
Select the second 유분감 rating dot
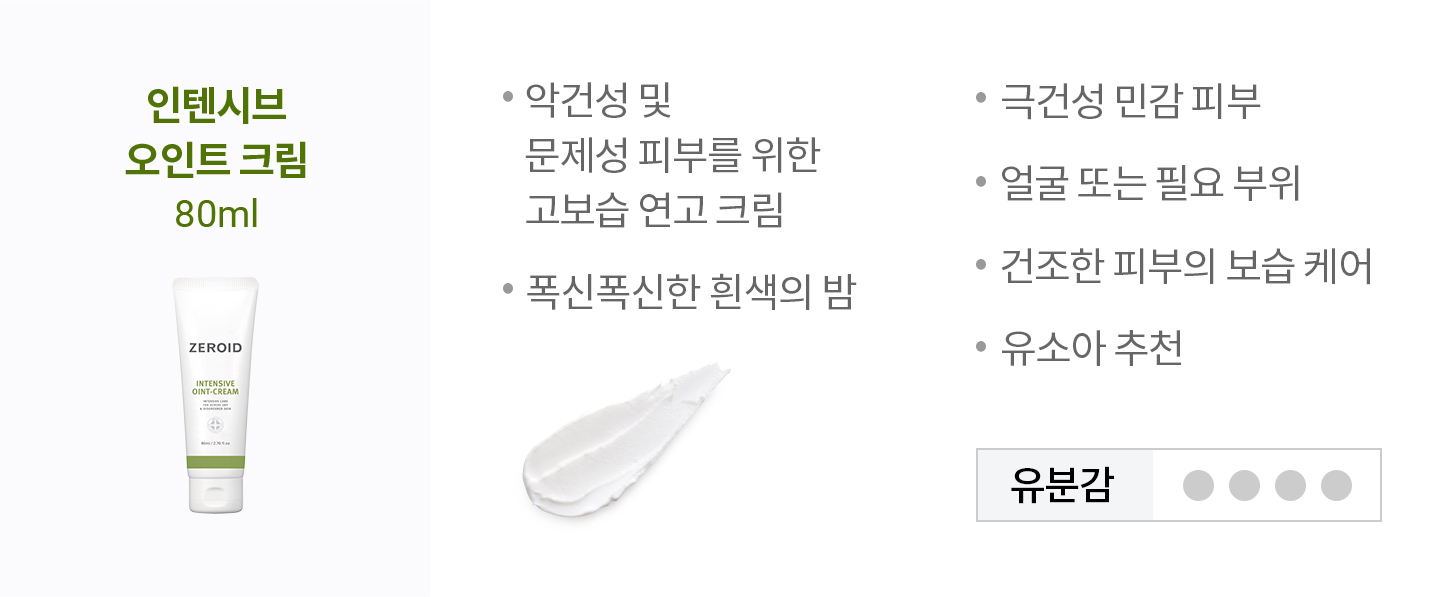point(1244,486)
